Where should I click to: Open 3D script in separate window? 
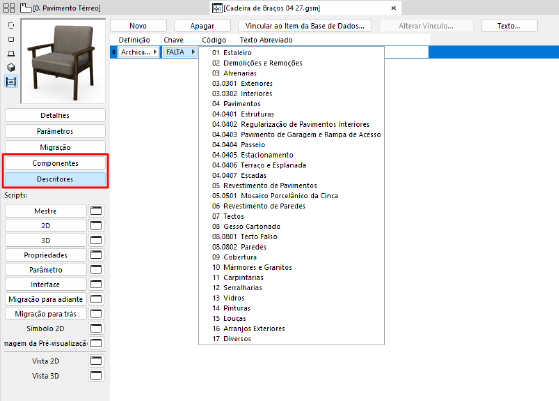(96, 240)
